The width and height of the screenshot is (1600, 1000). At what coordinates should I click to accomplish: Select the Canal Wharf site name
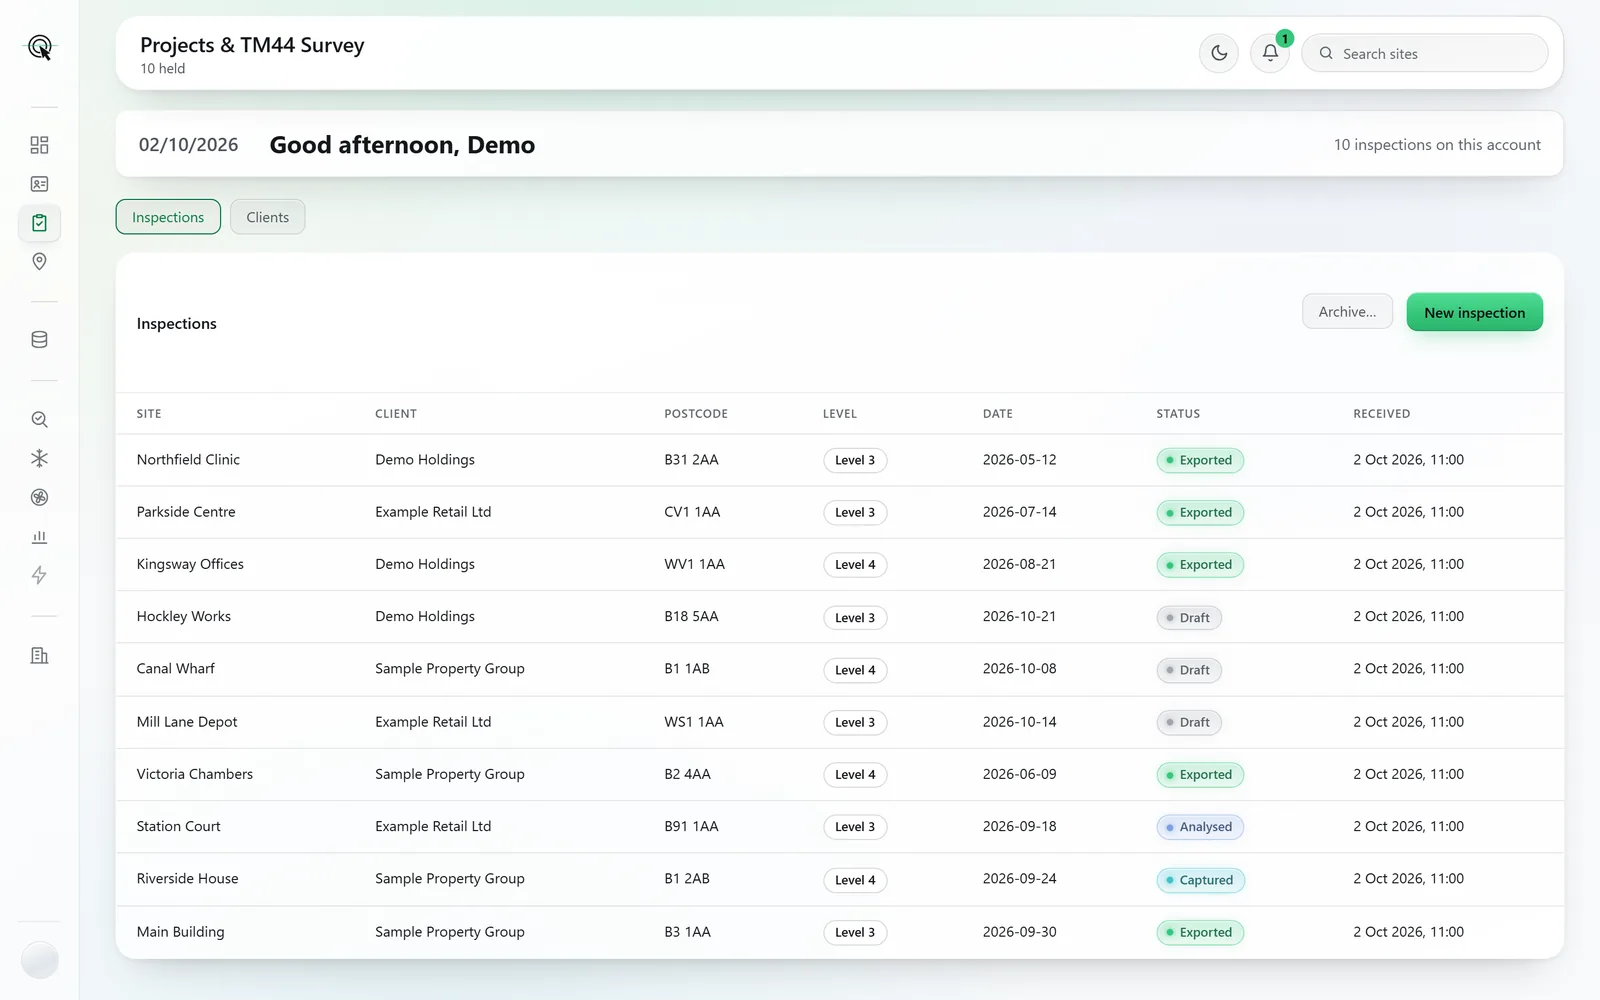176,669
